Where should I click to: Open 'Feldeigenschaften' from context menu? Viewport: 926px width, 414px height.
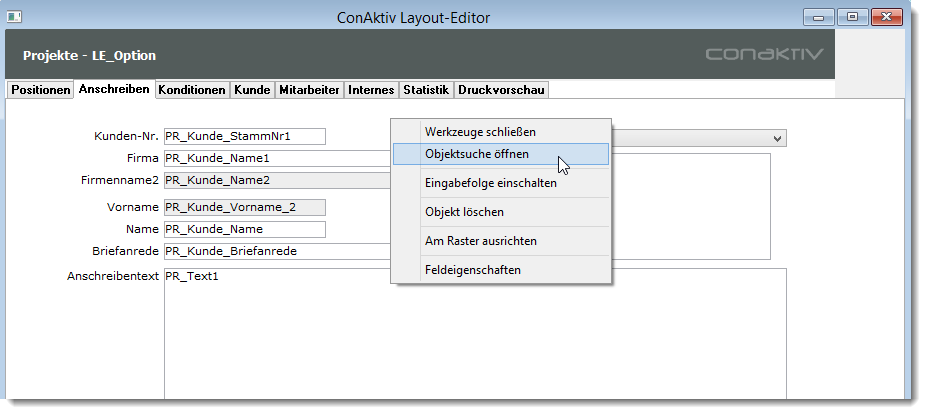[x=472, y=270]
